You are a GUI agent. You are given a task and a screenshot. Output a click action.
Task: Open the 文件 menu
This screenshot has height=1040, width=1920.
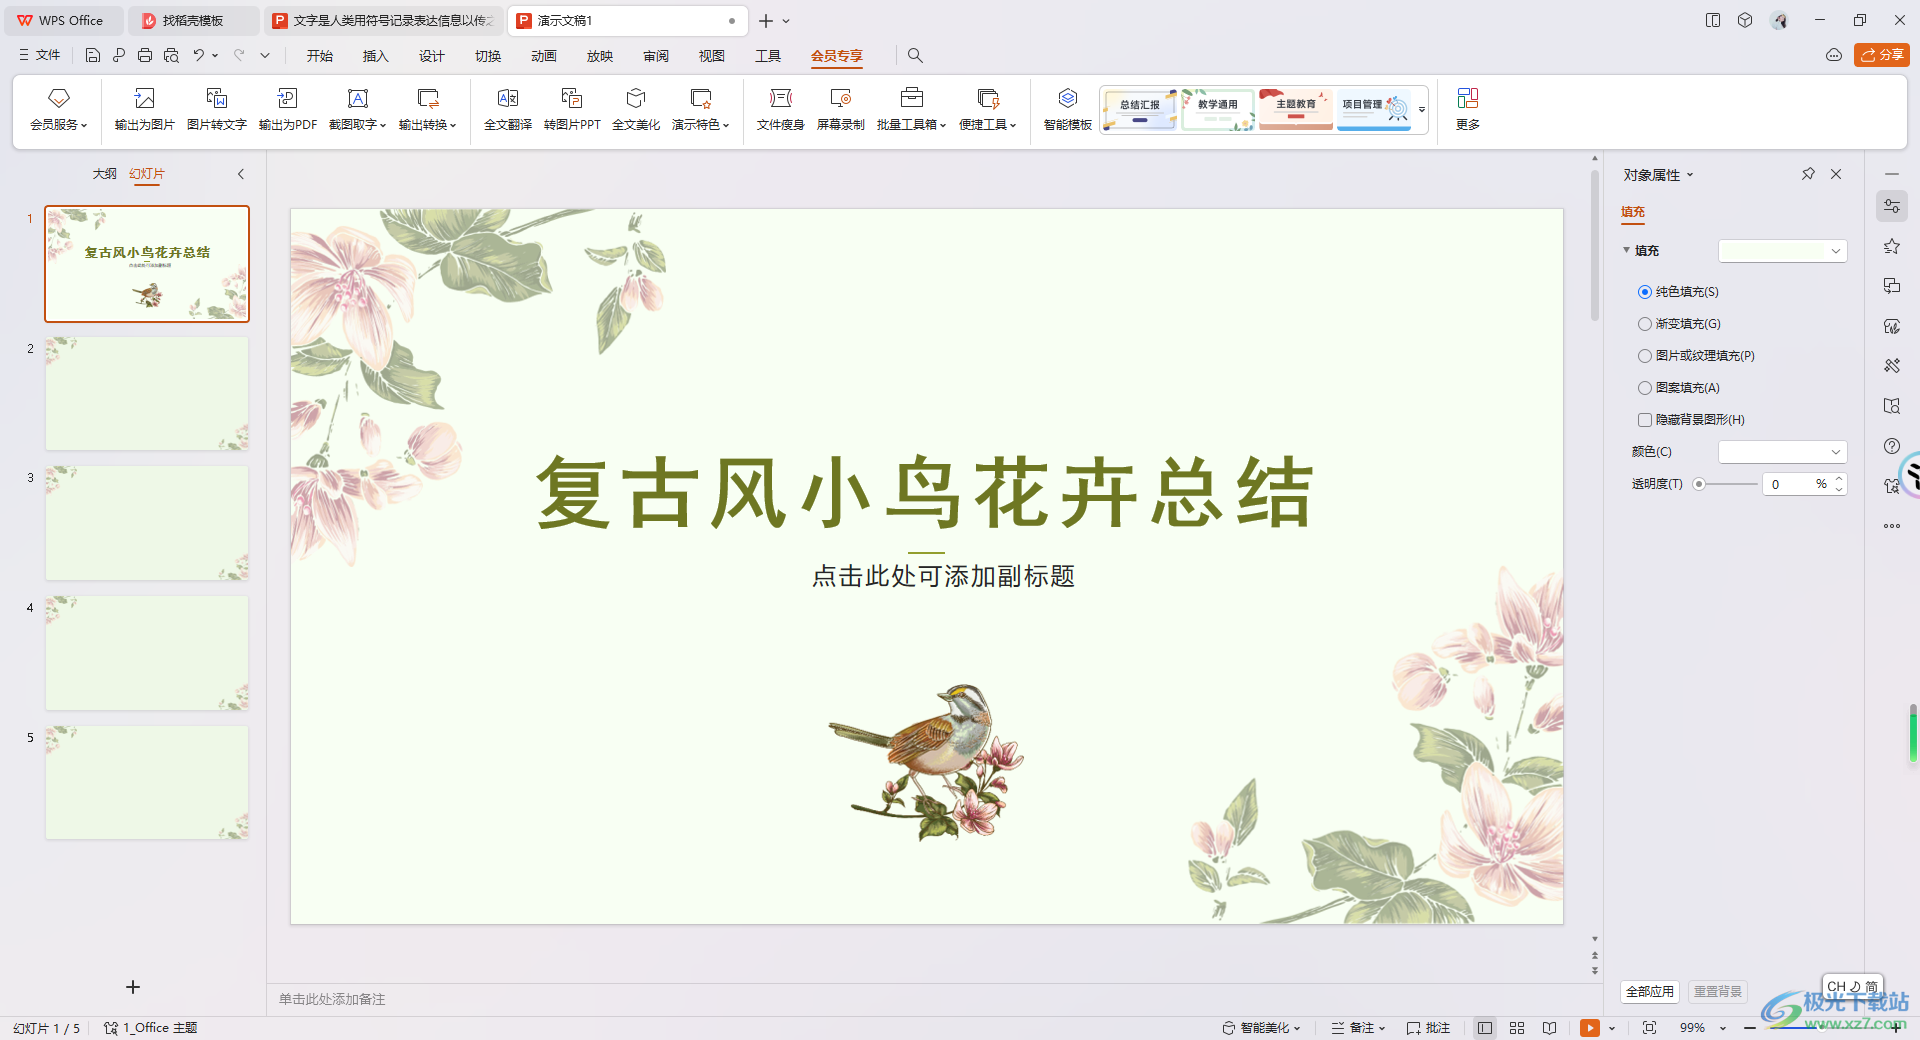[x=40, y=55]
